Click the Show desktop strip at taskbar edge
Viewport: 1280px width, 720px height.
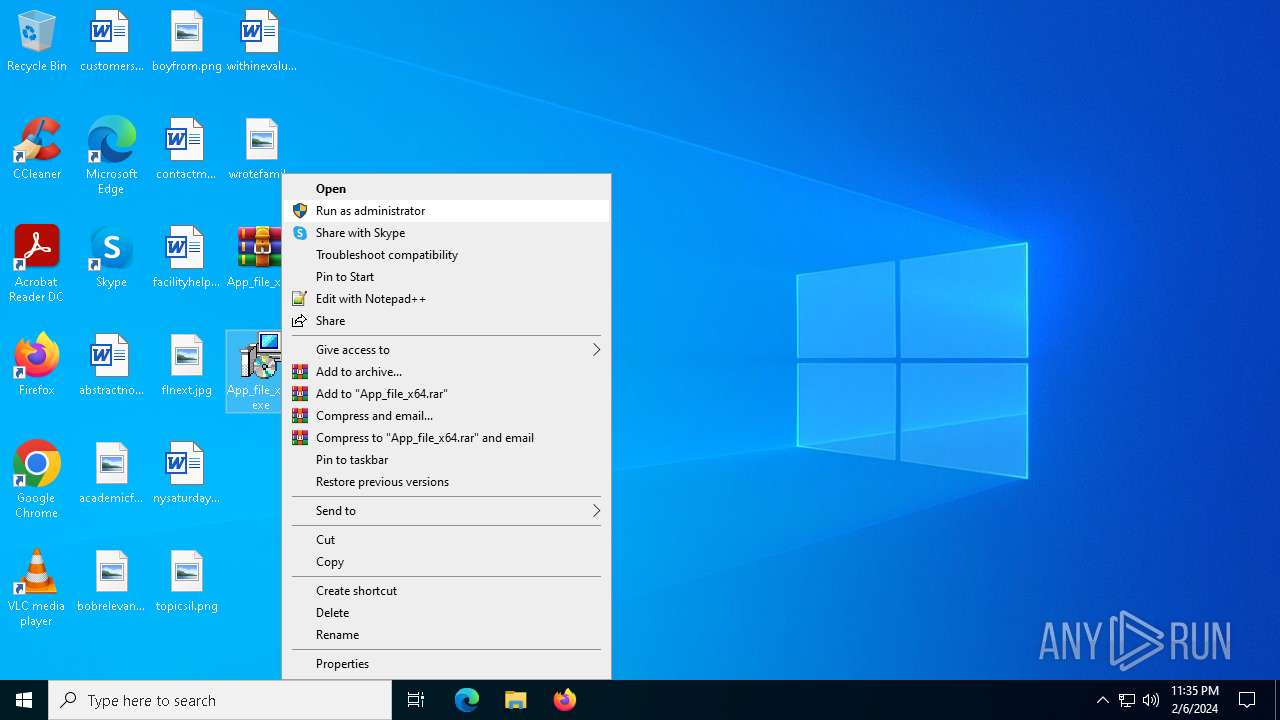click(1277, 700)
